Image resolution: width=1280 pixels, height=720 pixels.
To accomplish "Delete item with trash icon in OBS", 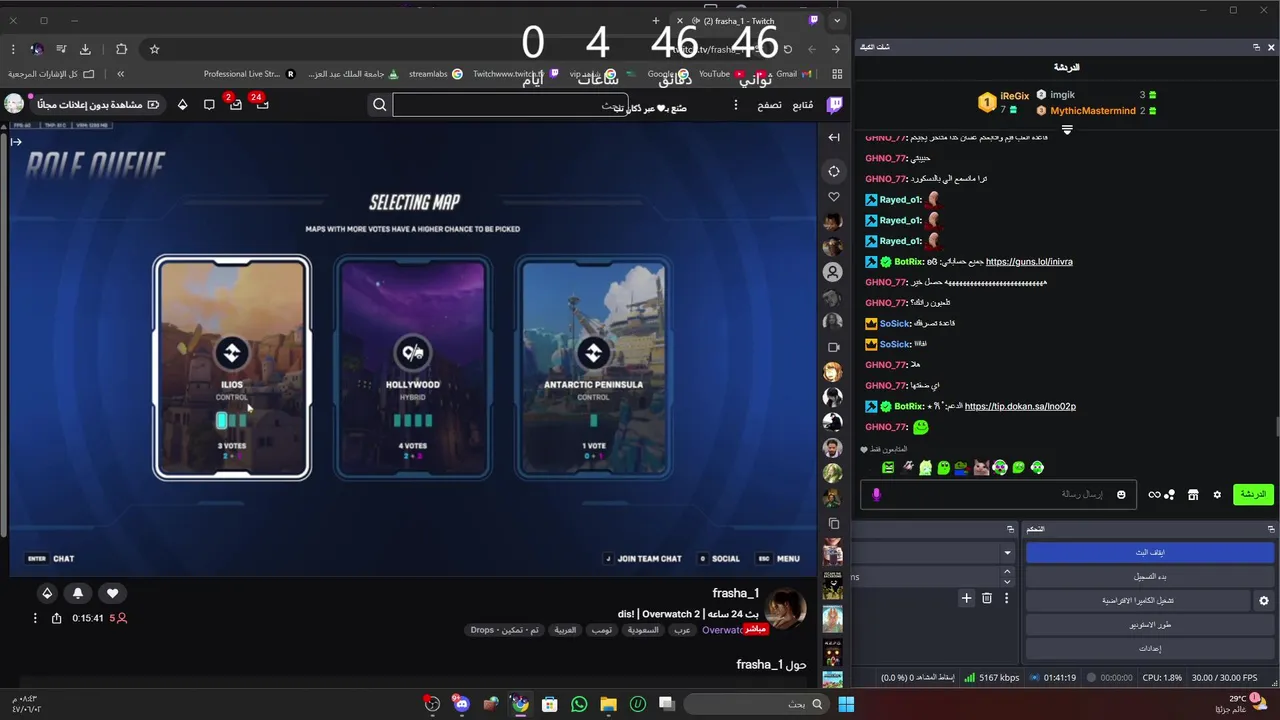I will point(987,598).
